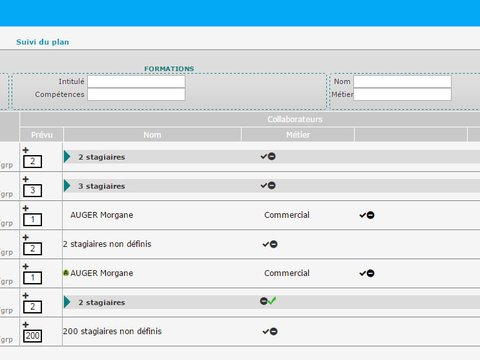This screenshot has height=360, width=480.
Task: Click the plus icon in the 2 stagiaires row with the green checkmark
Action: tap(26, 296)
